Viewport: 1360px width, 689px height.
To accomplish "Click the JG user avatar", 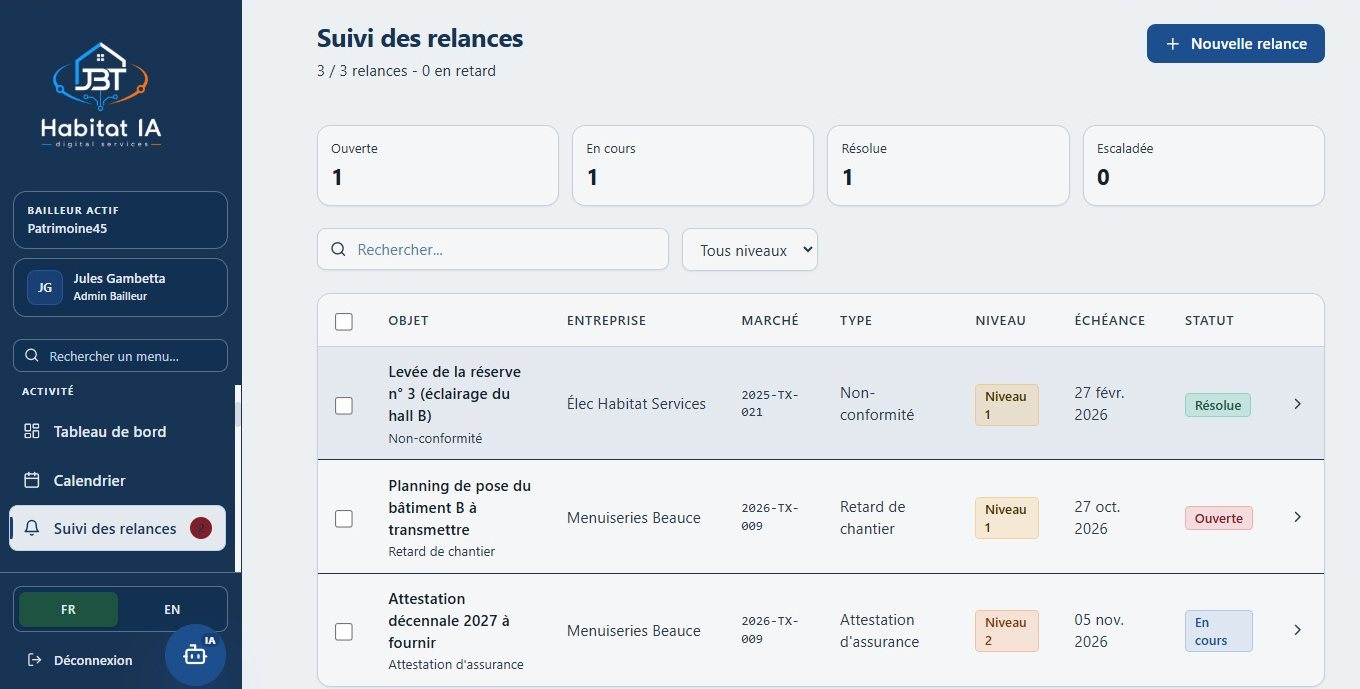I will (45, 288).
